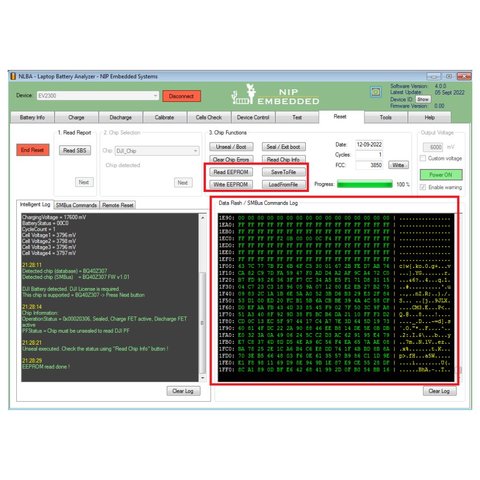Viewport: 480px width, 480px height.
Task: Click the NIP Embedded logo
Action: pos(275,95)
